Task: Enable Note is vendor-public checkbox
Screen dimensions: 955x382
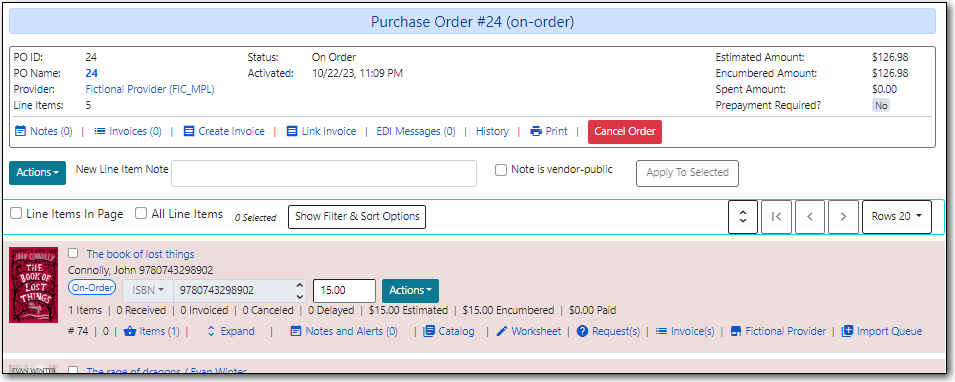Action: click(x=501, y=171)
